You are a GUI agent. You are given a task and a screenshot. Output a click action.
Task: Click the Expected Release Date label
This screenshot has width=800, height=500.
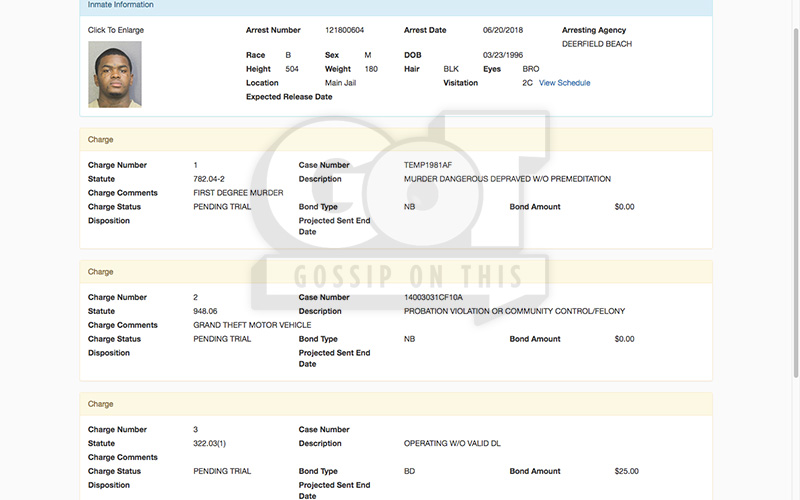[x=289, y=96]
